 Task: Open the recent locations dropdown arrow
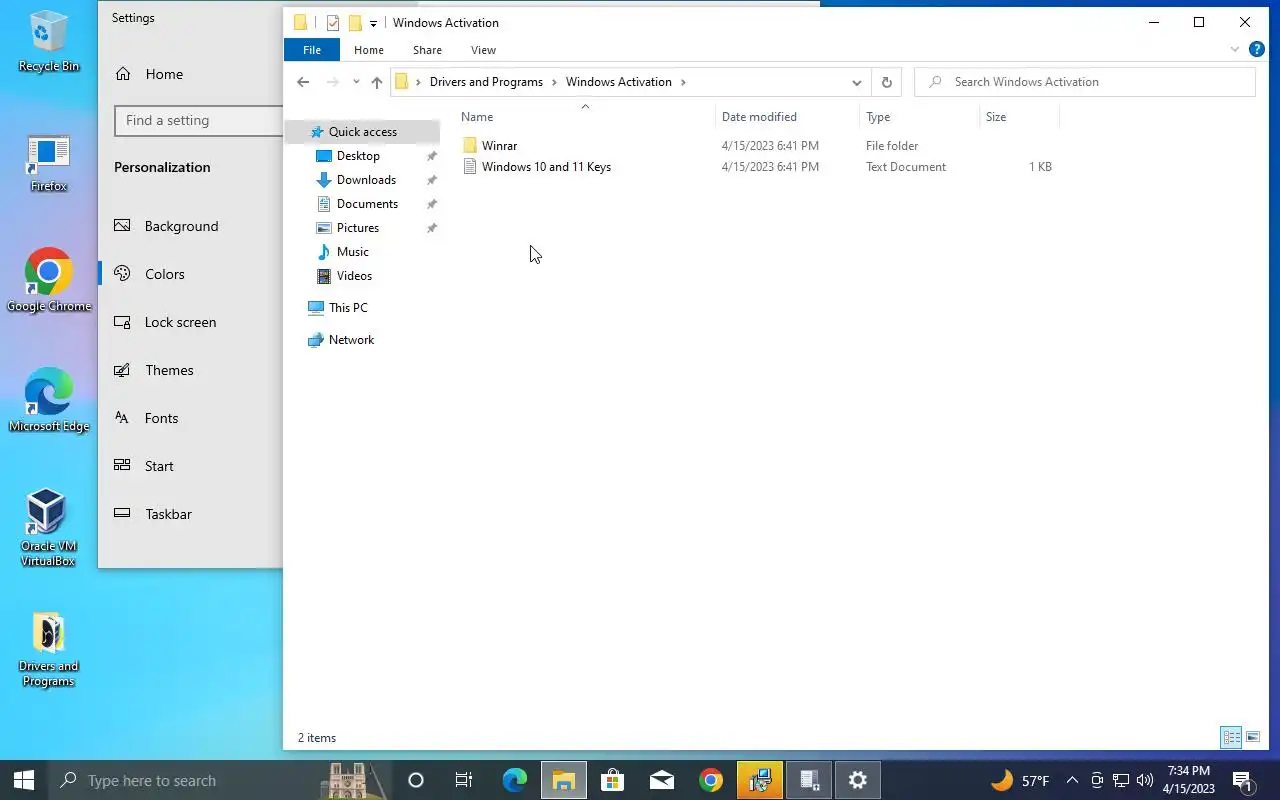pyautogui.click(x=356, y=82)
